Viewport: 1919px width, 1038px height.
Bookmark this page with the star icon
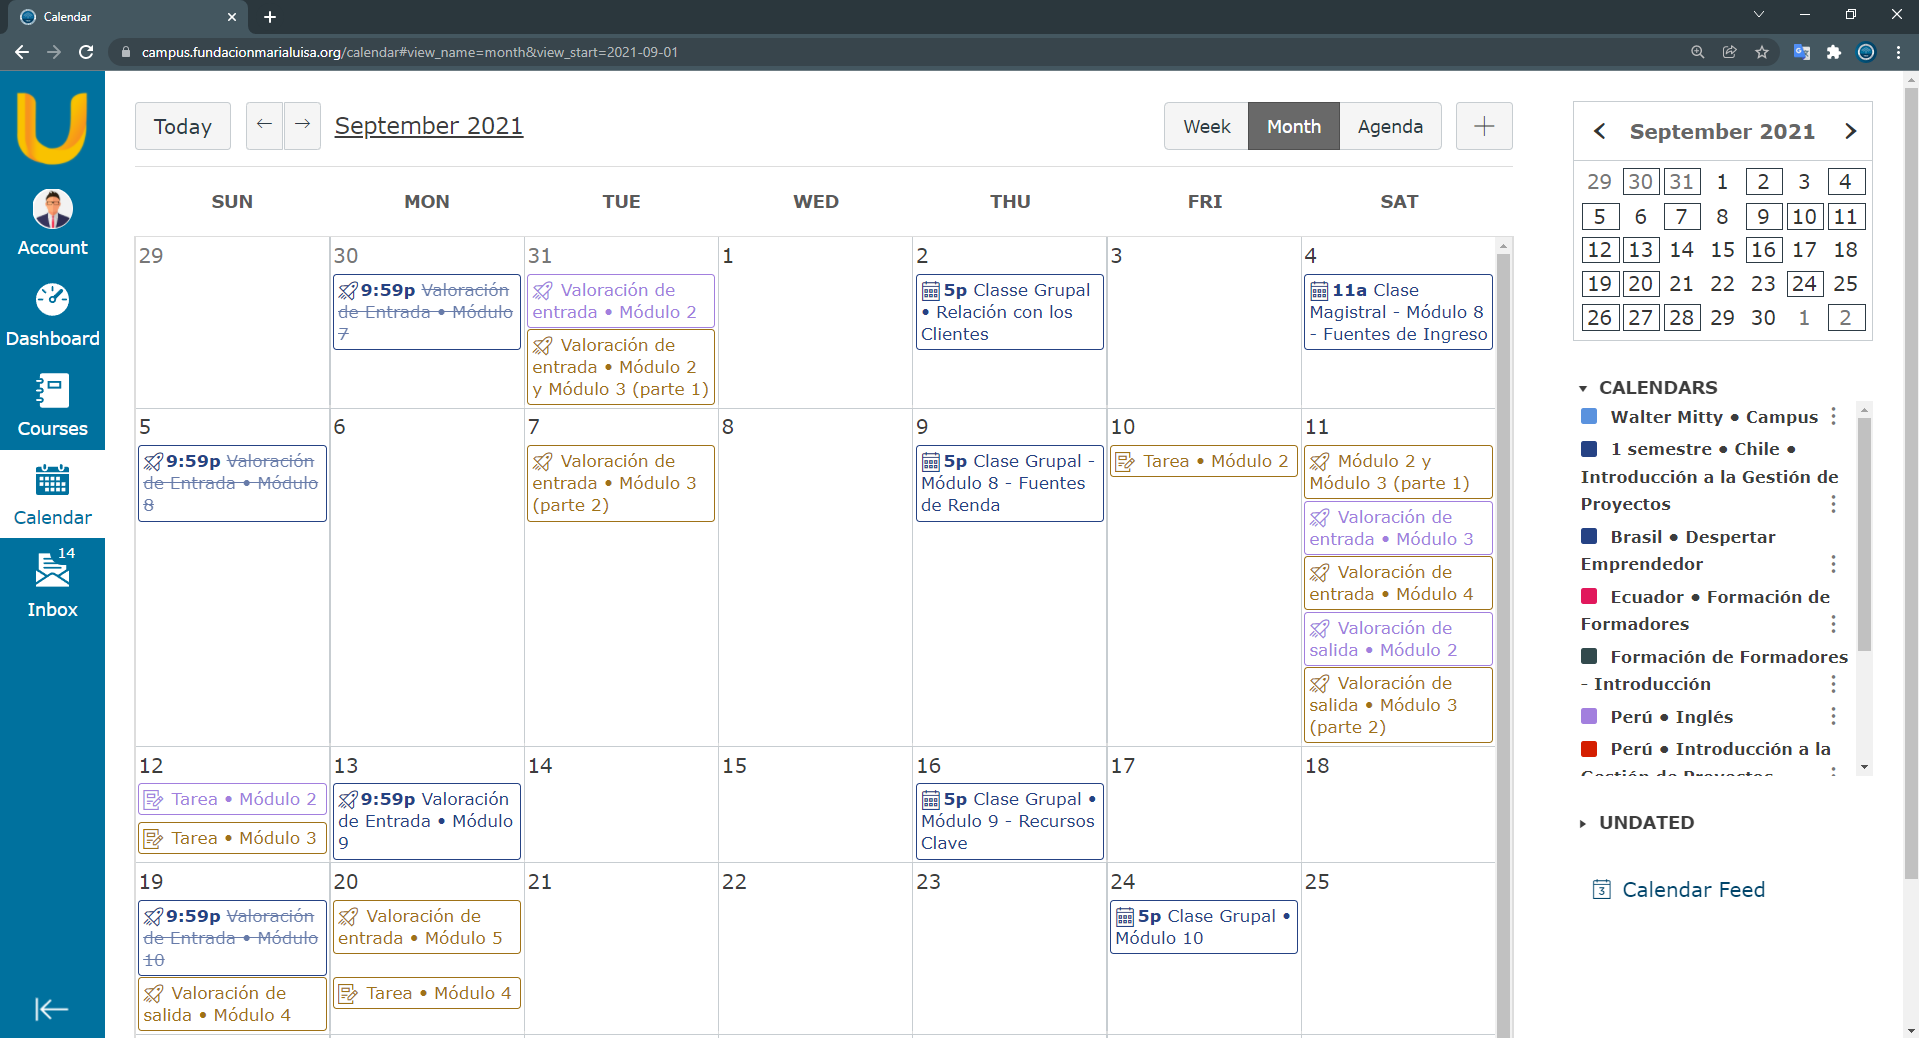1762,52
